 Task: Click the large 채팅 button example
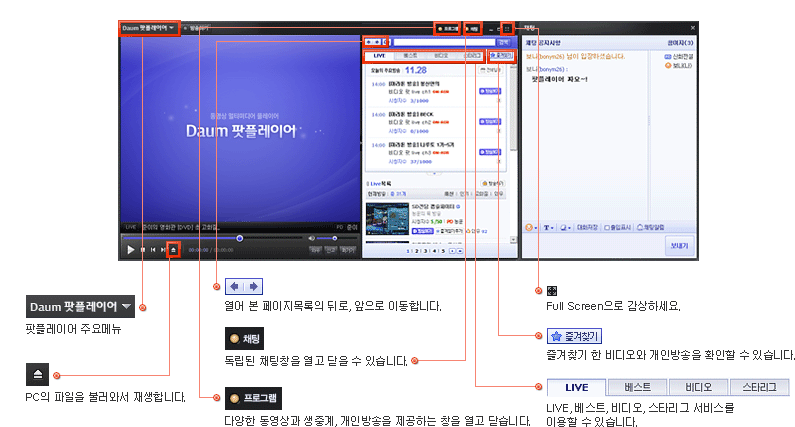244,339
